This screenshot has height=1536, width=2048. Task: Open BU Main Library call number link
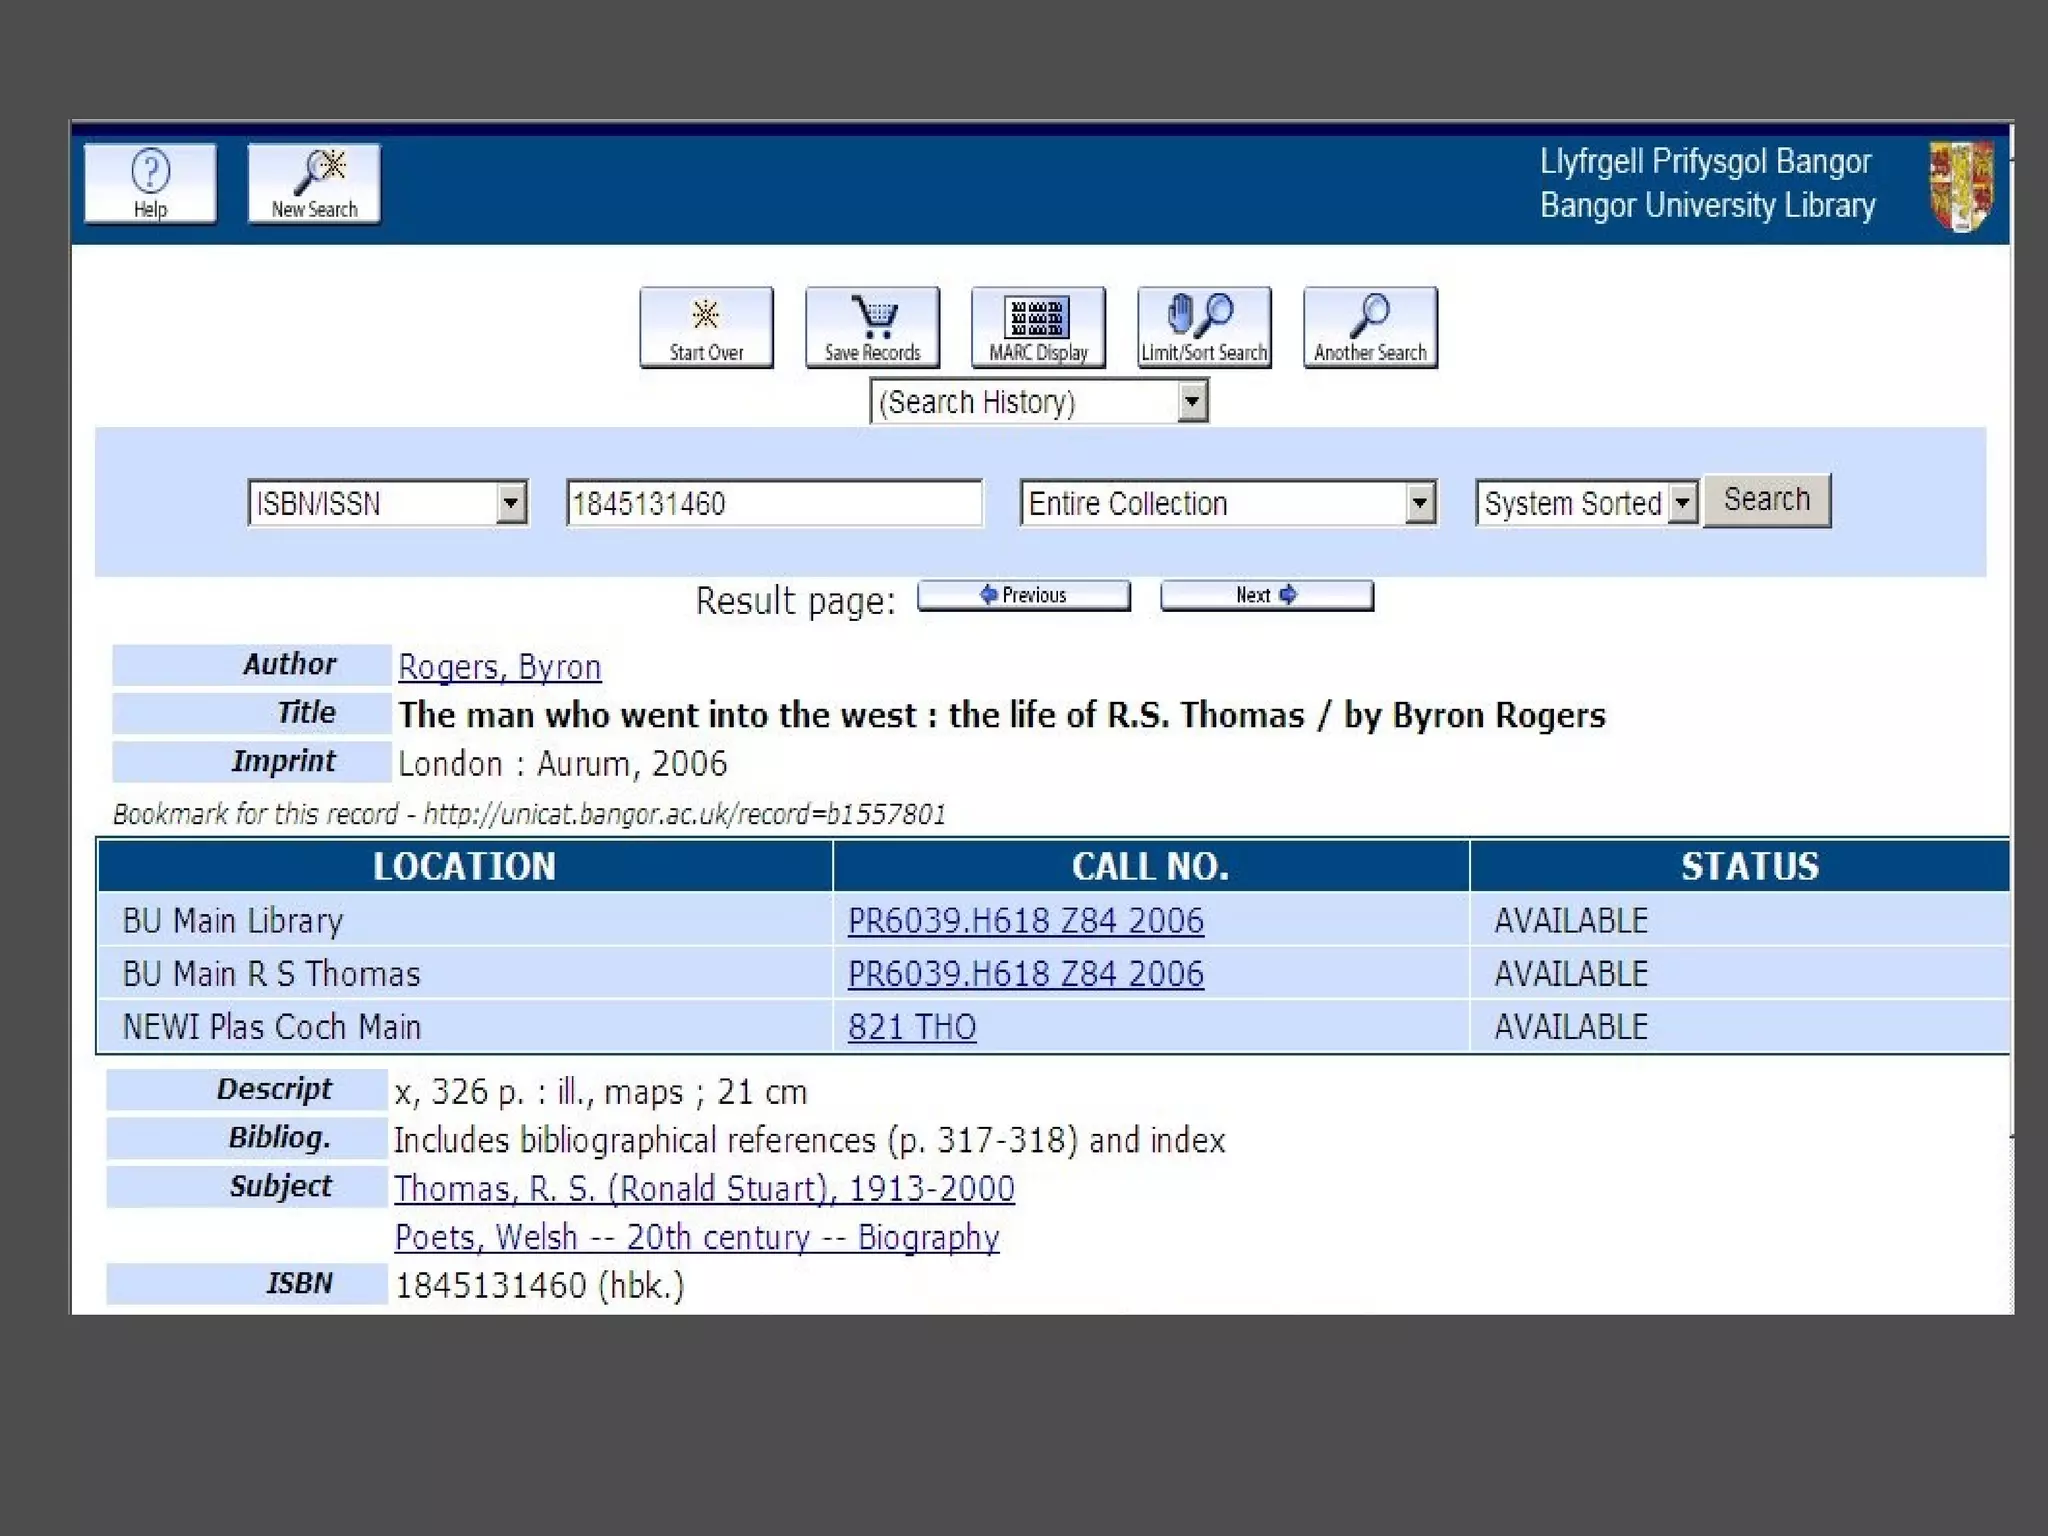(1025, 921)
